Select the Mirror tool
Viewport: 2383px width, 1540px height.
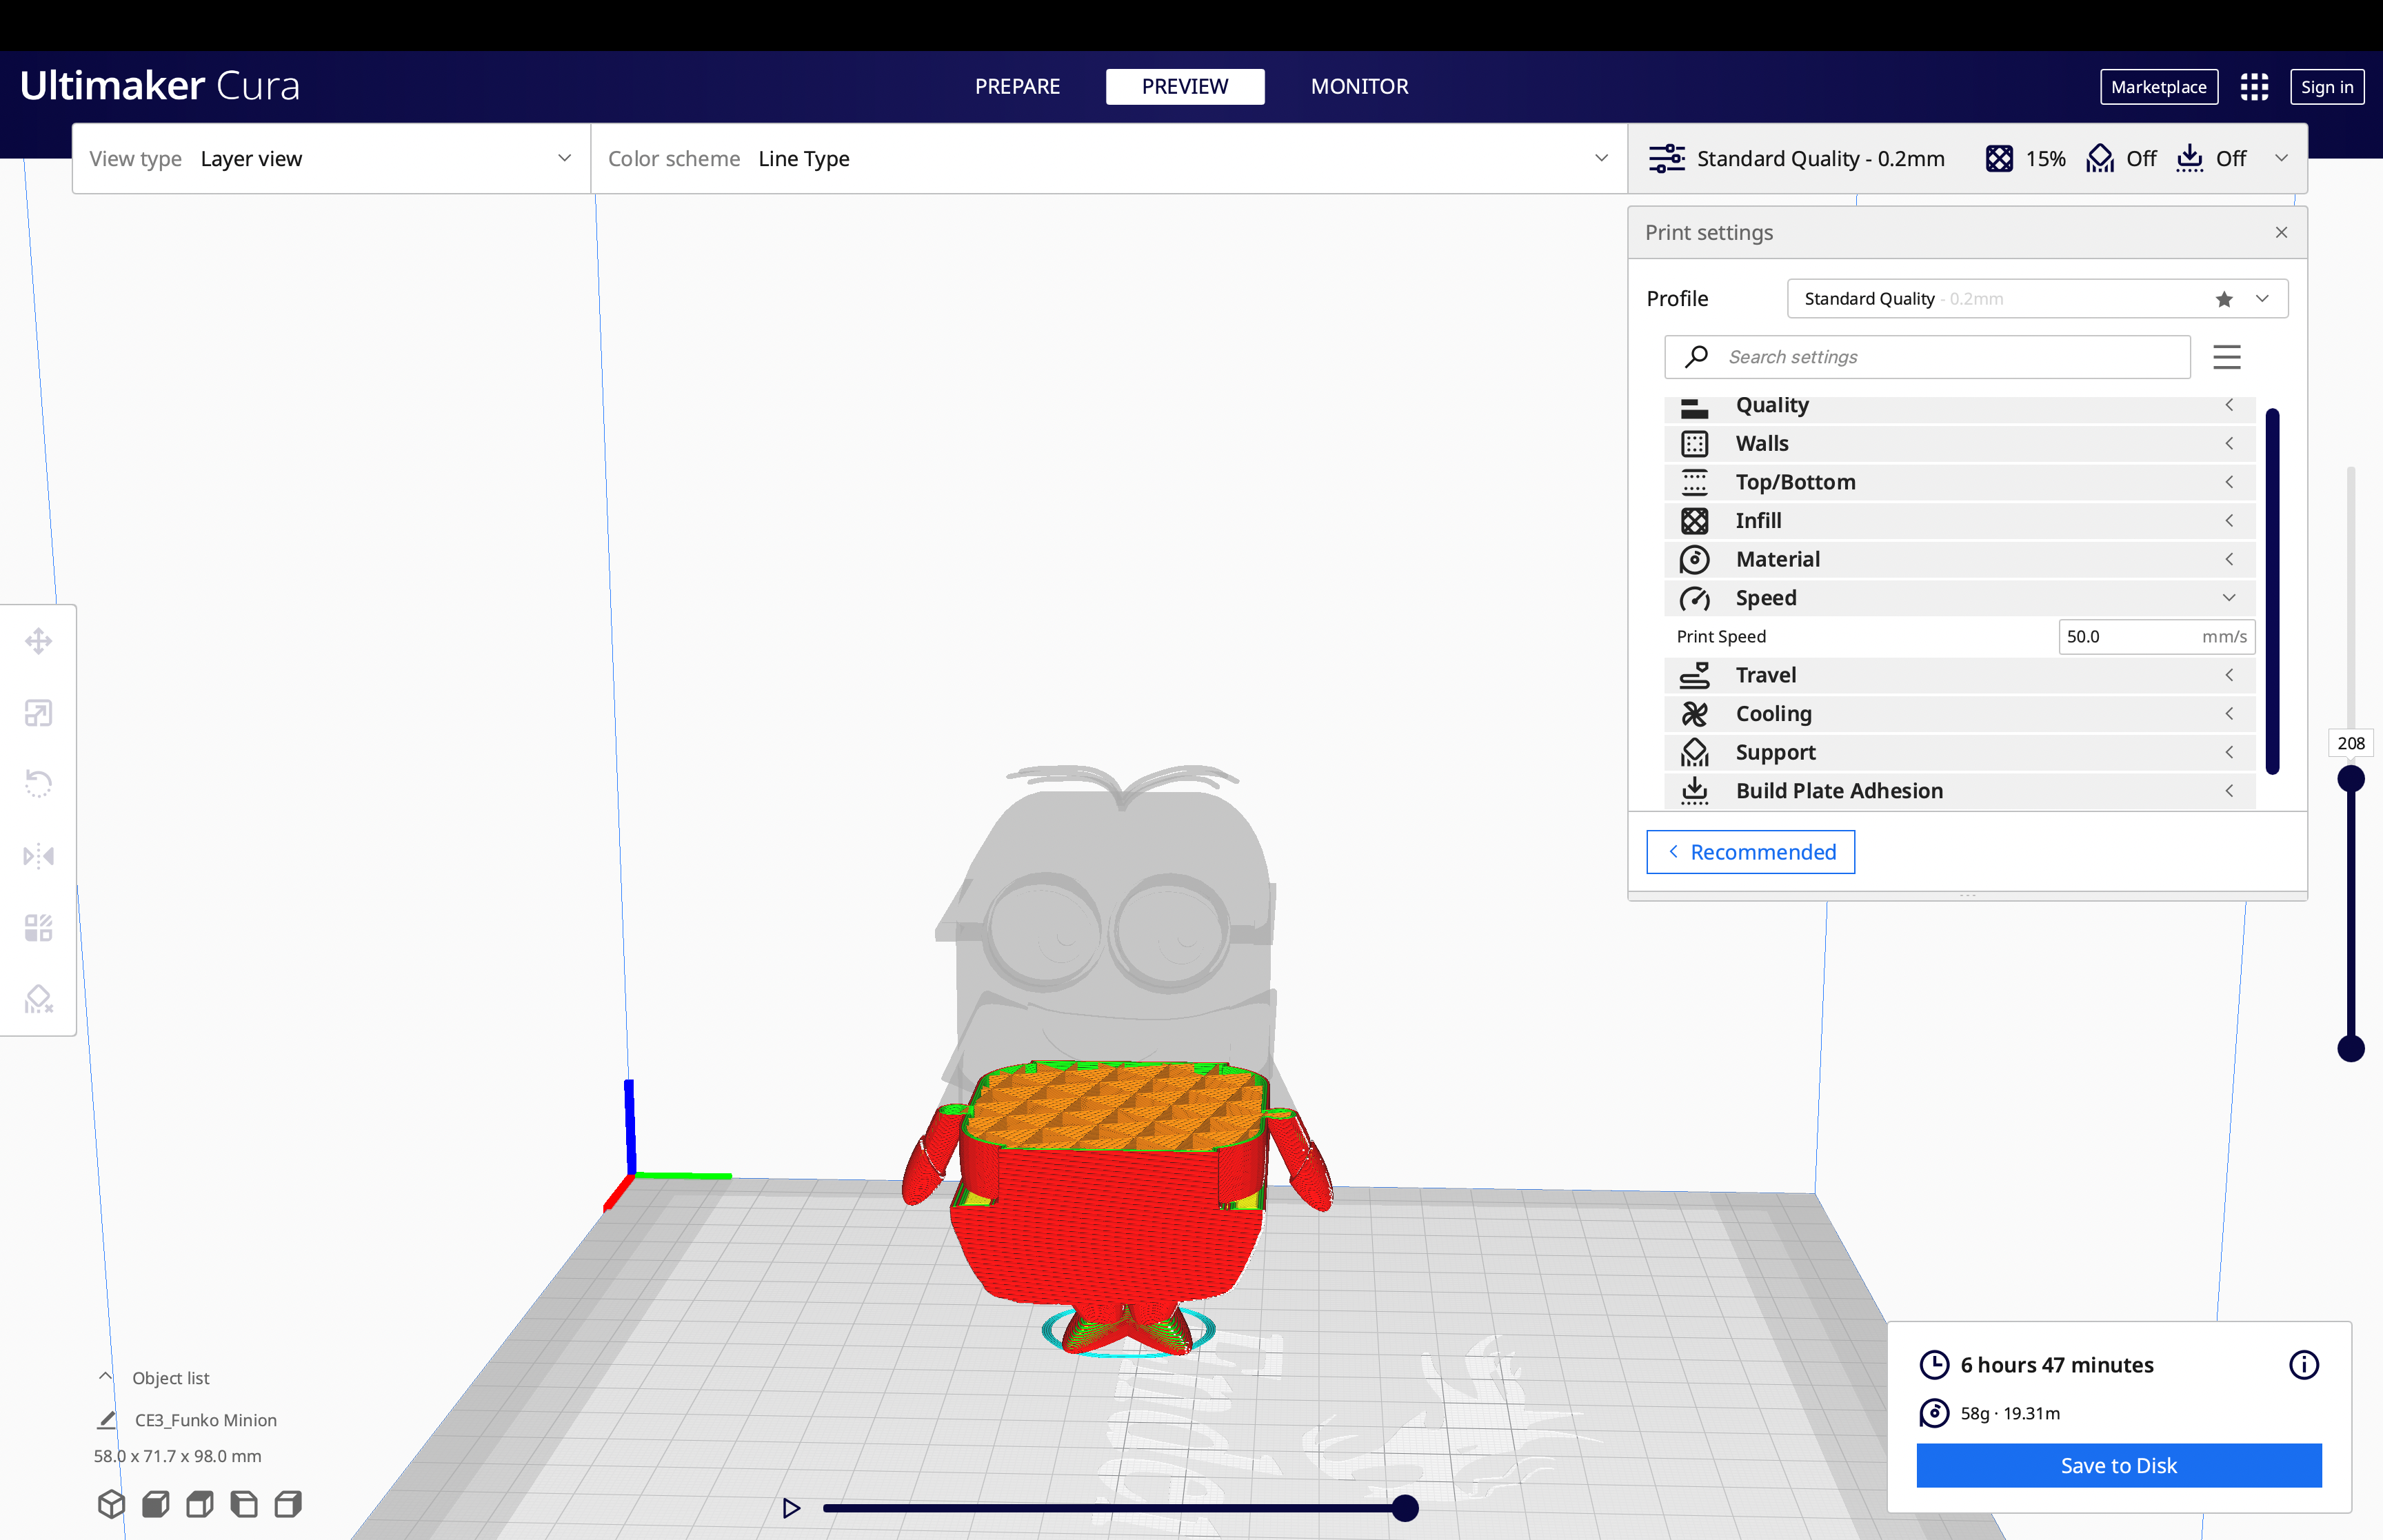click(38, 856)
